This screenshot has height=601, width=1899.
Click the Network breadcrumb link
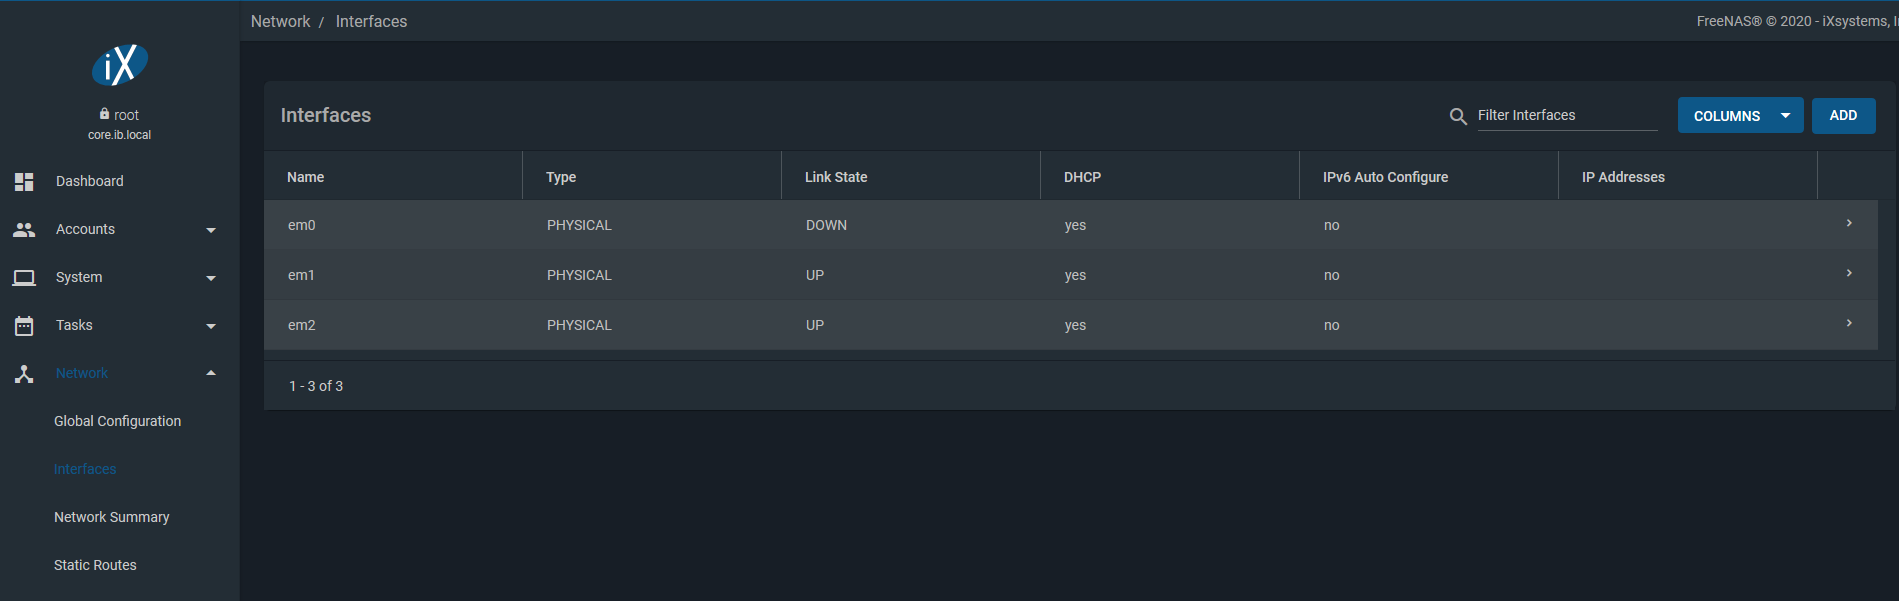(280, 21)
